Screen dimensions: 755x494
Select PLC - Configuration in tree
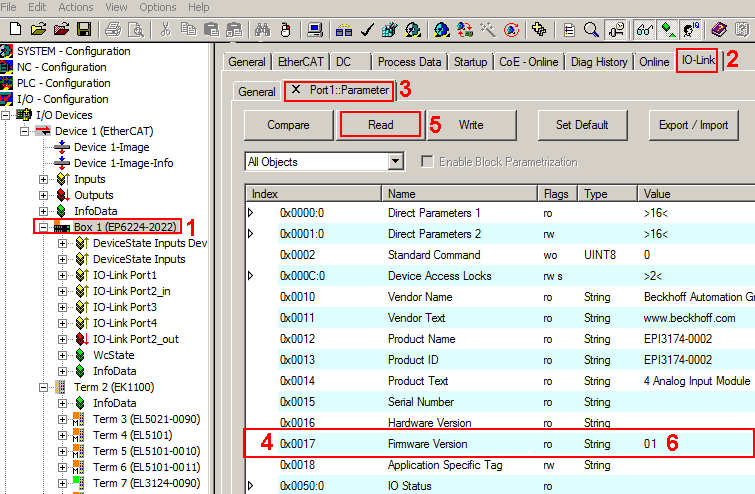click(64, 83)
